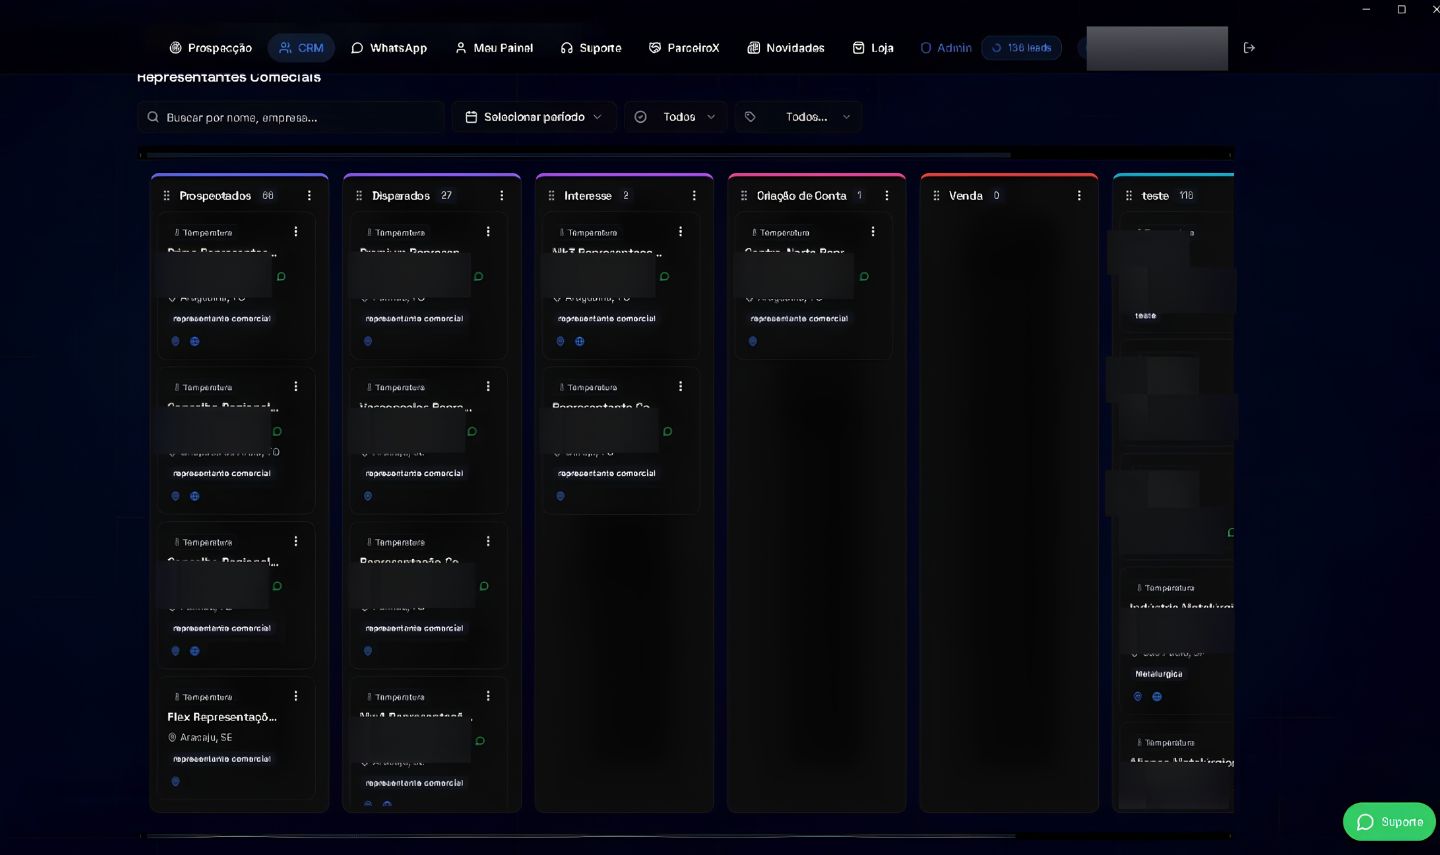
Task: Click the Metalúrgica tag in the teste column
Action: coord(1159,674)
